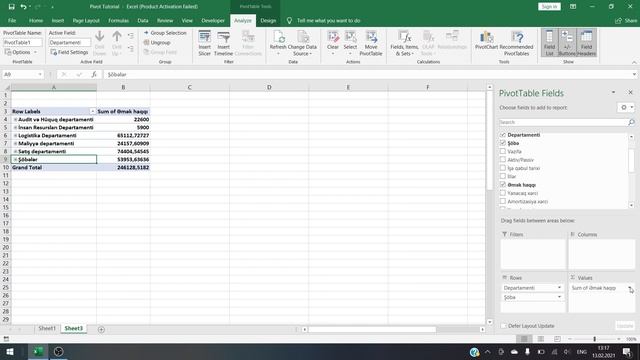Image resolution: width=640 pixels, height=360 pixels.
Task: Open Excel from the taskbar
Action: click(x=38, y=352)
